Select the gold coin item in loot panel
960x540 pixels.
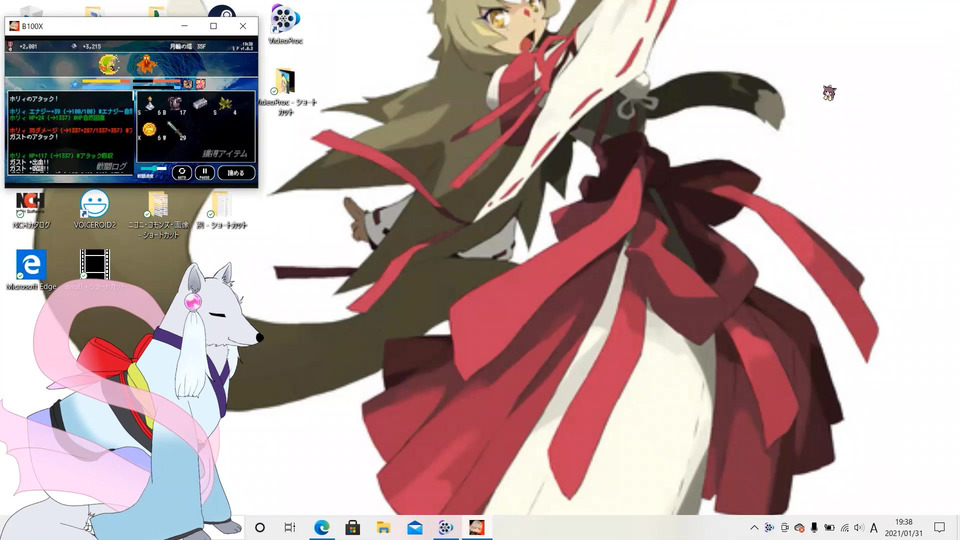[x=149, y=129]
